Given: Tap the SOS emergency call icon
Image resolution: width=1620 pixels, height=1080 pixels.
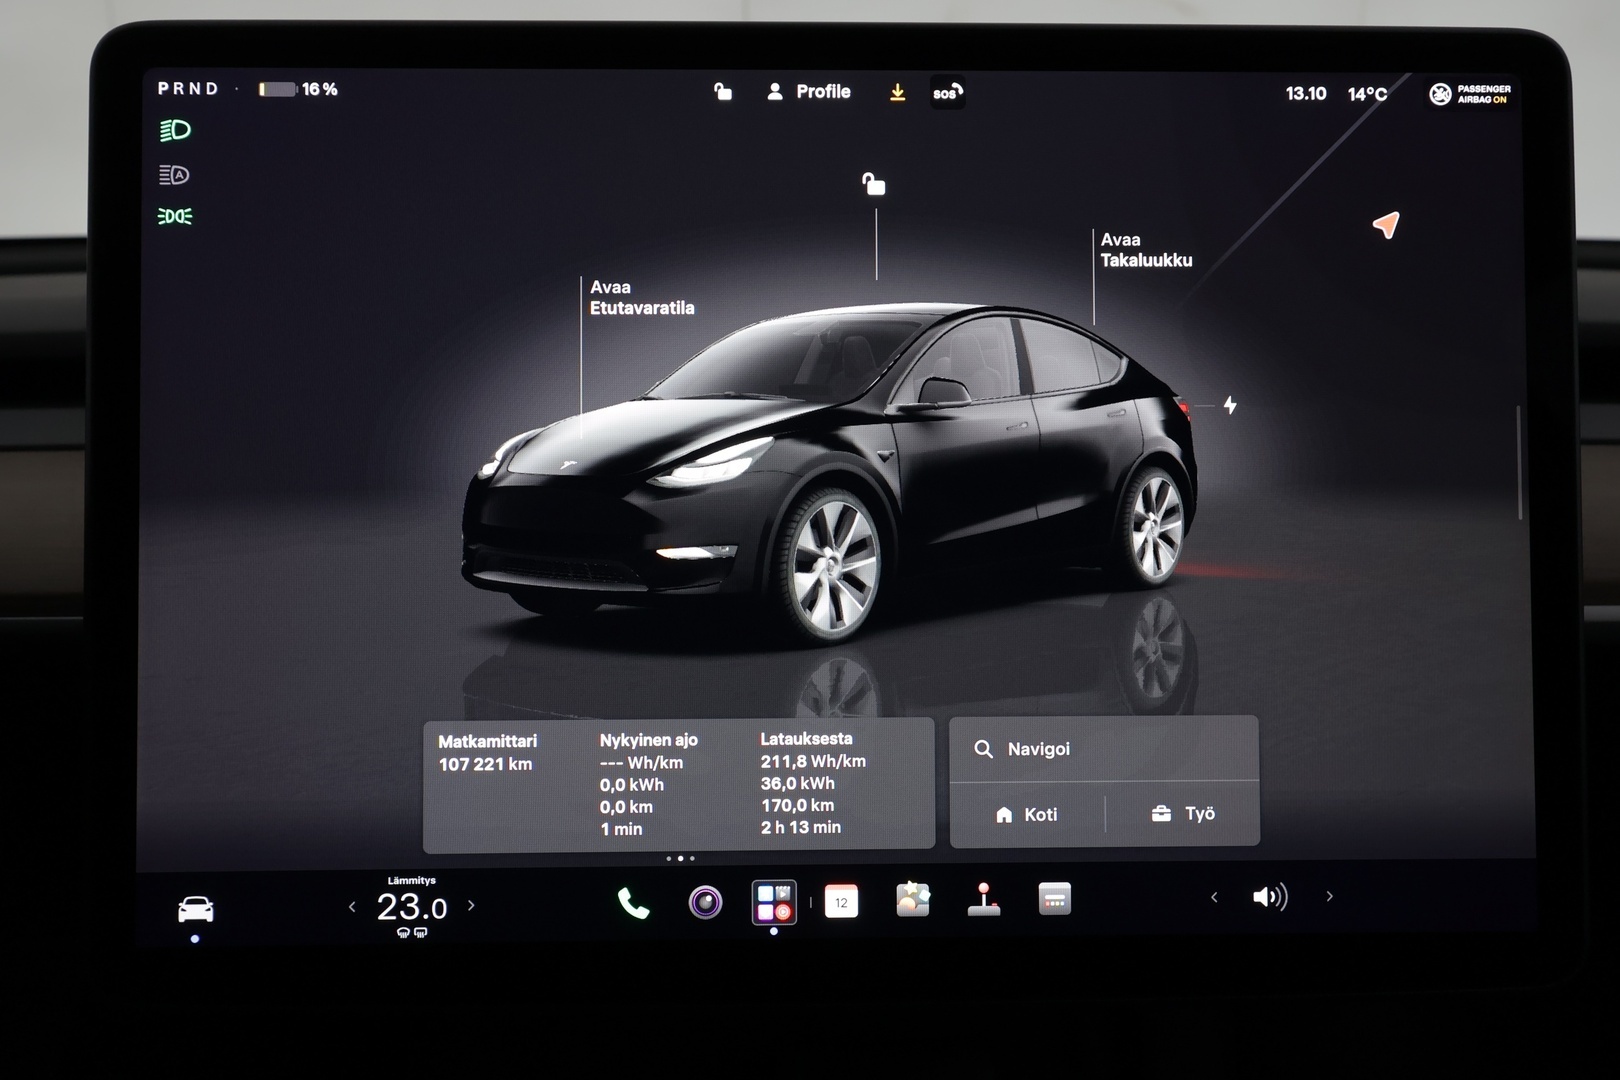Looking at the screenshot, I should 947,93.
